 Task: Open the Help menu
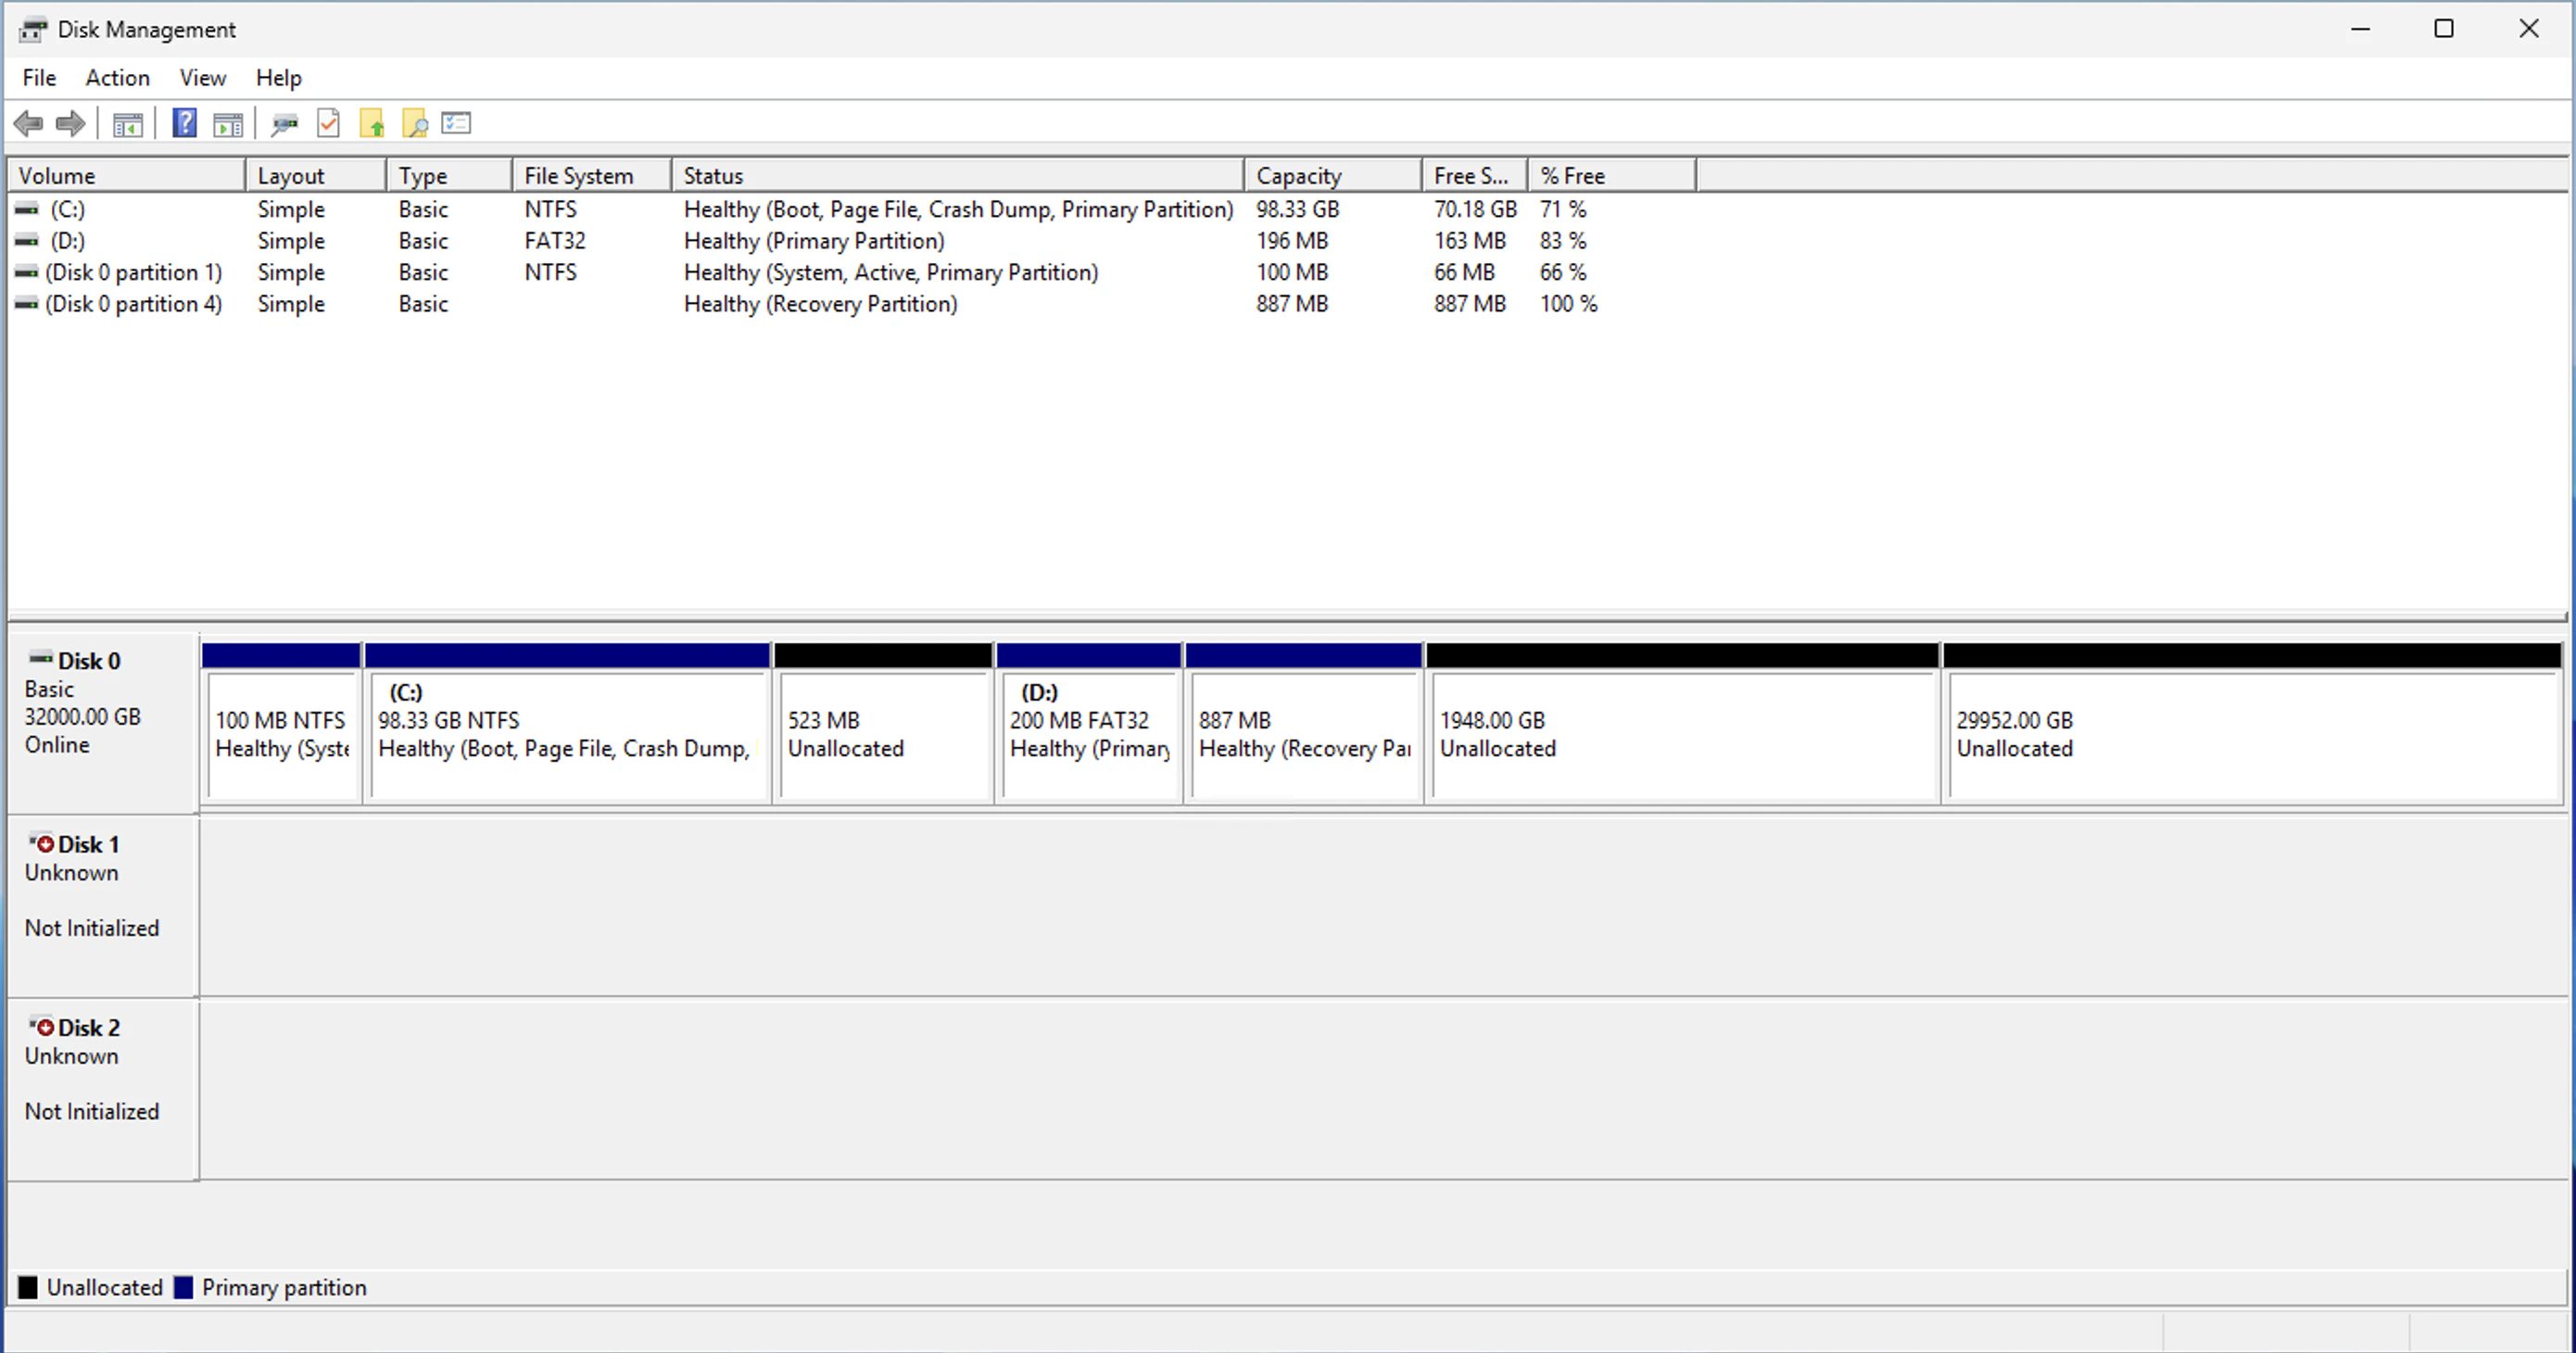(278, 78)
